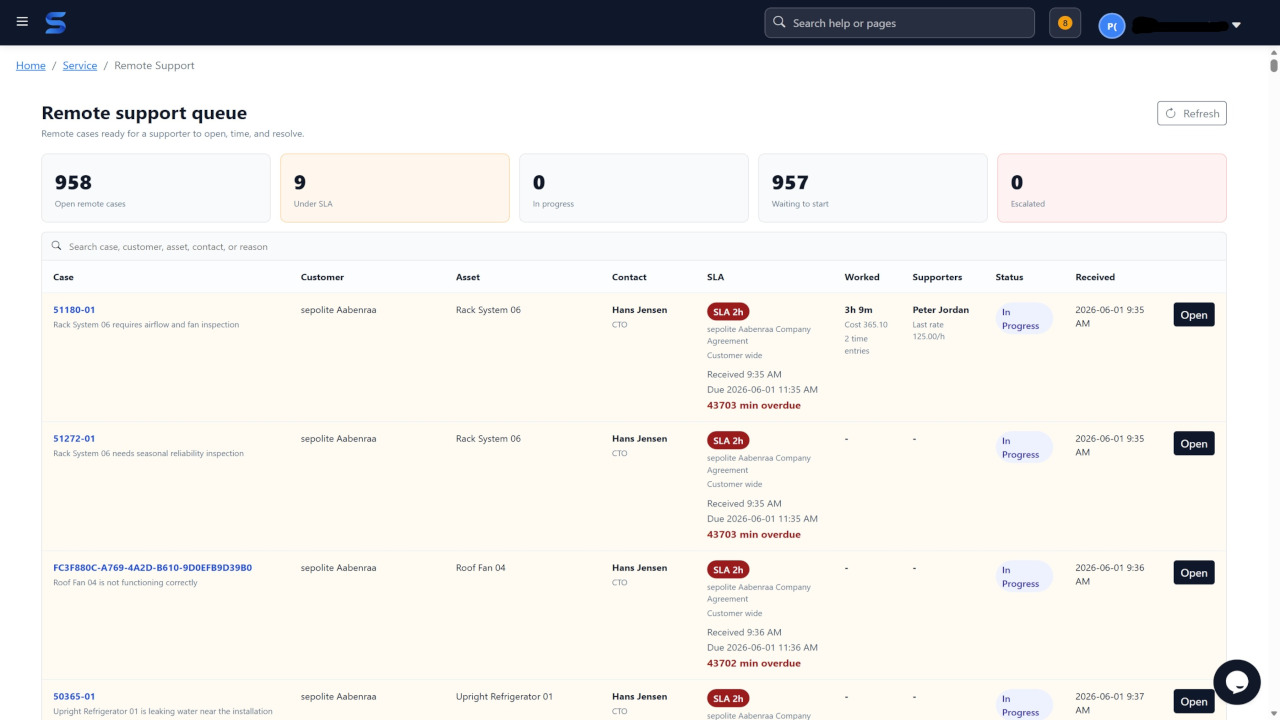1280x720 pixels.
Task: Select the In progress summary card
Action: coord(634,188)
